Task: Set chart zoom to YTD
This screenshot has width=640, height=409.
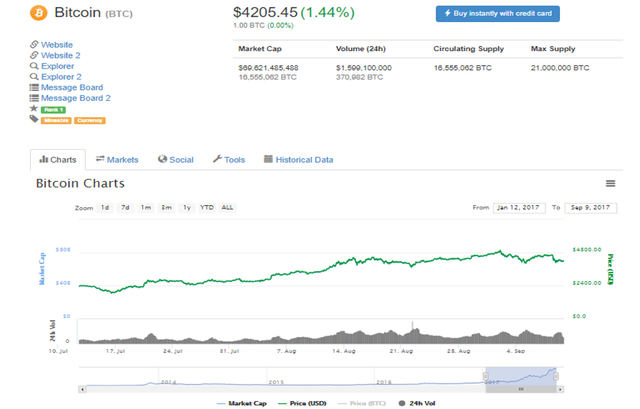Action: pyautogui.click(x=207, y=208)
